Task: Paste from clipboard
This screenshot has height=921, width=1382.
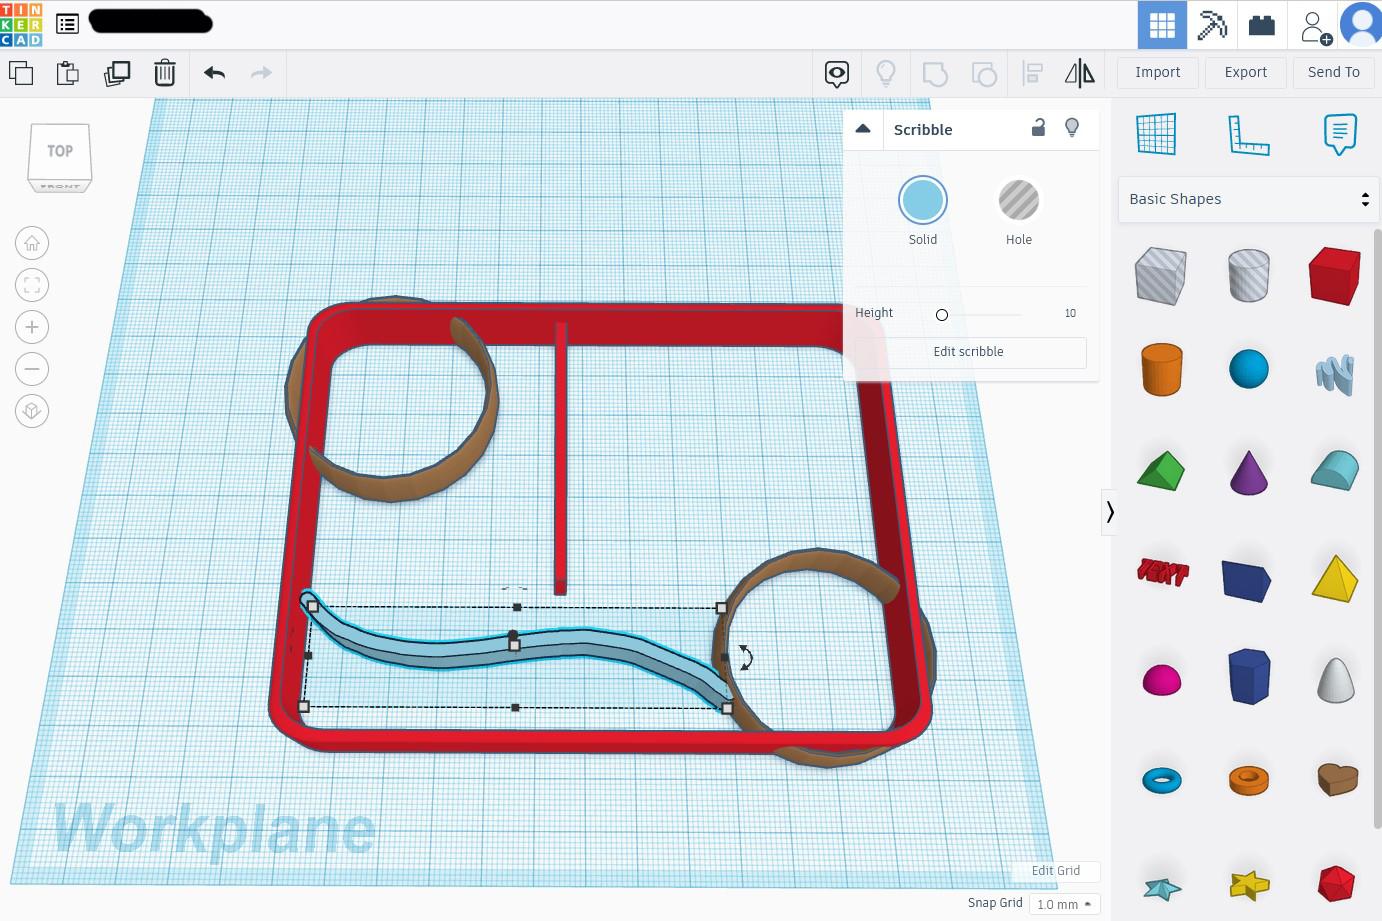Action: click(x=68, y=73)
